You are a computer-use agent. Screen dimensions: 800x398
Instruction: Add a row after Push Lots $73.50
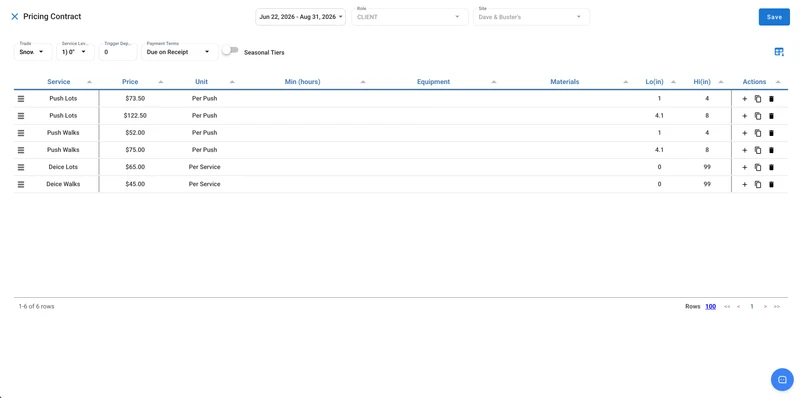pyautogui.click(x=744, y=99)
